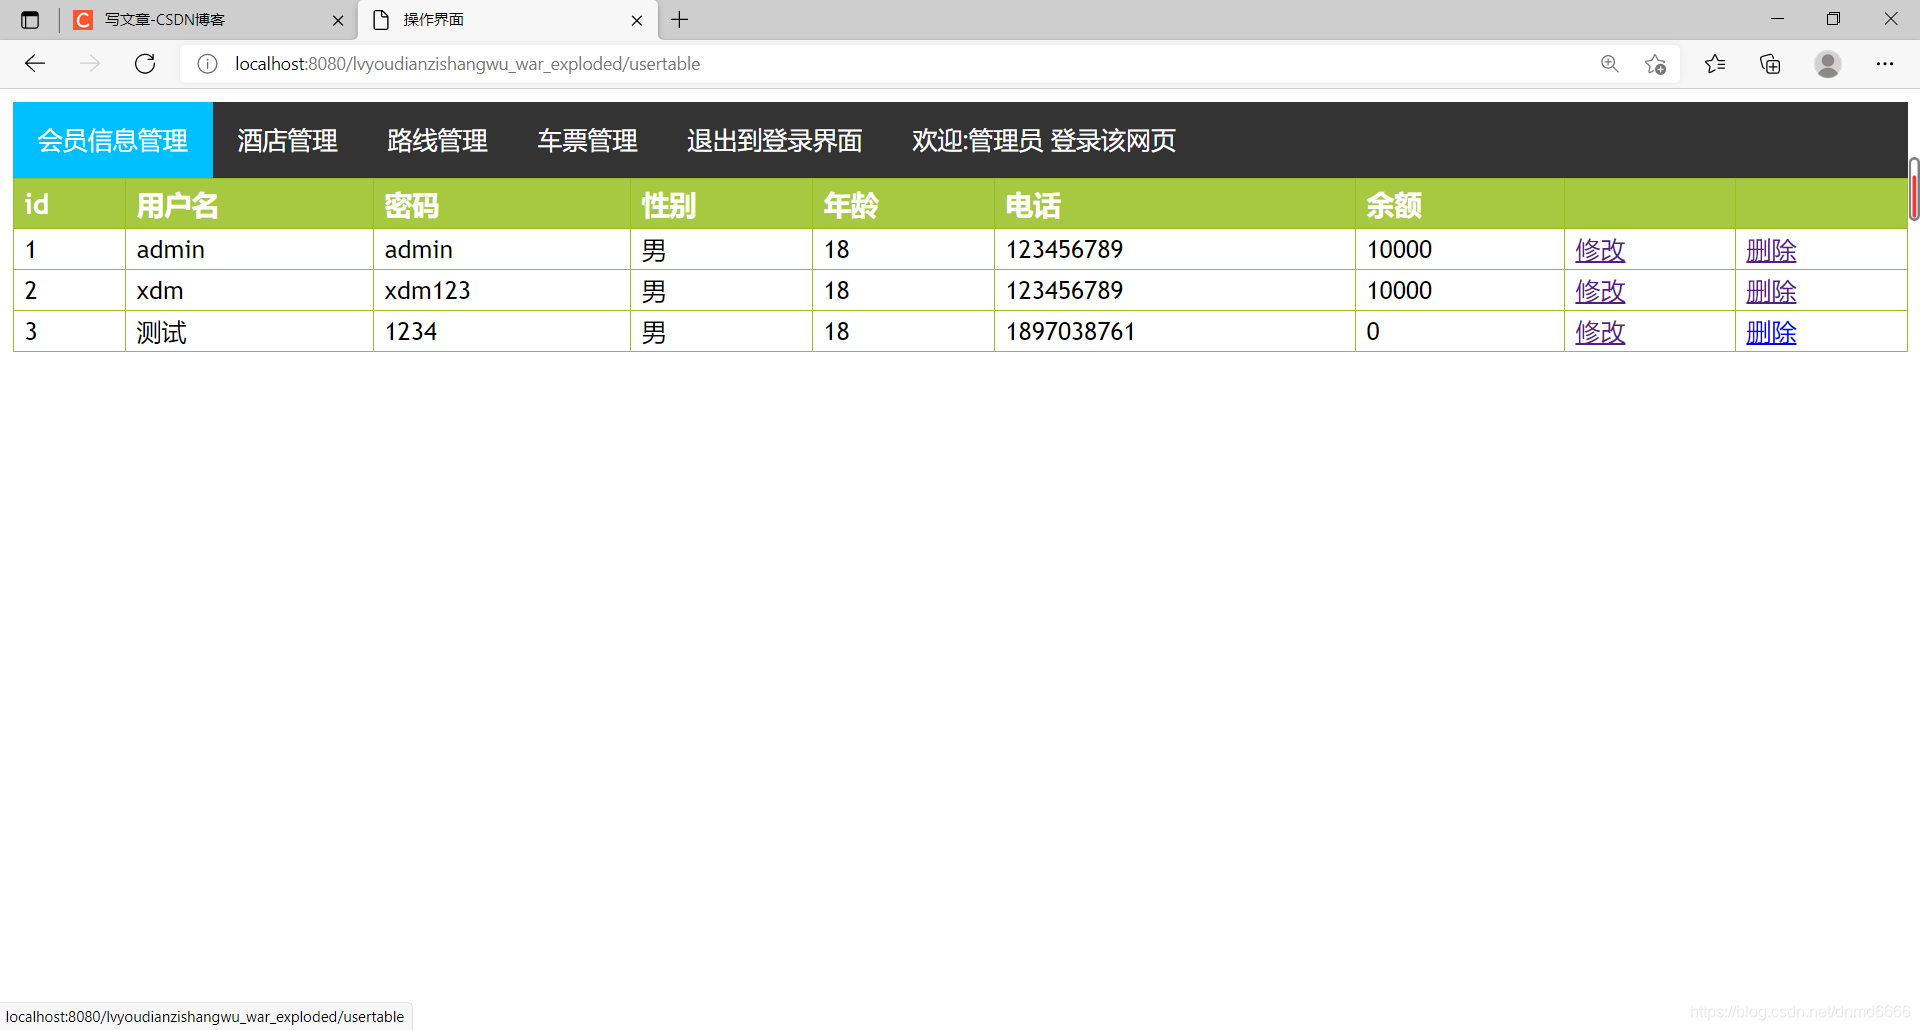1920x1030 pixels.
Task: Click 退出到登录界面 to log out
Action: (775, 140)
